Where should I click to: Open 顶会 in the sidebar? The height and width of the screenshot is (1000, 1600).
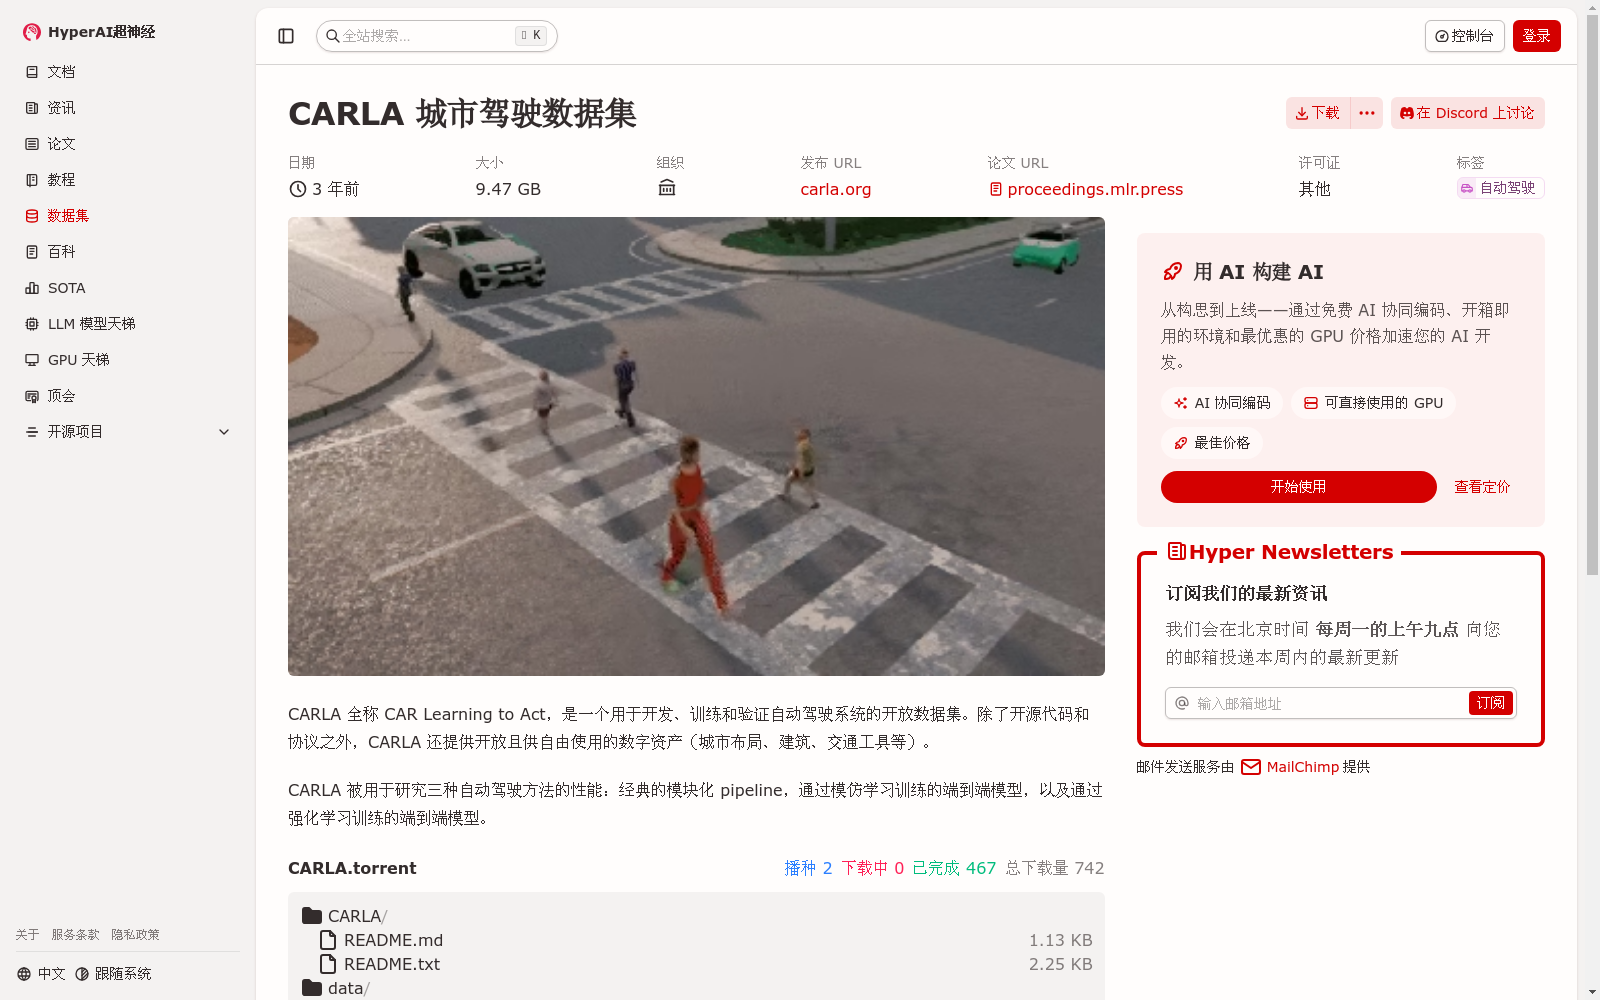(x=127, y=396)
